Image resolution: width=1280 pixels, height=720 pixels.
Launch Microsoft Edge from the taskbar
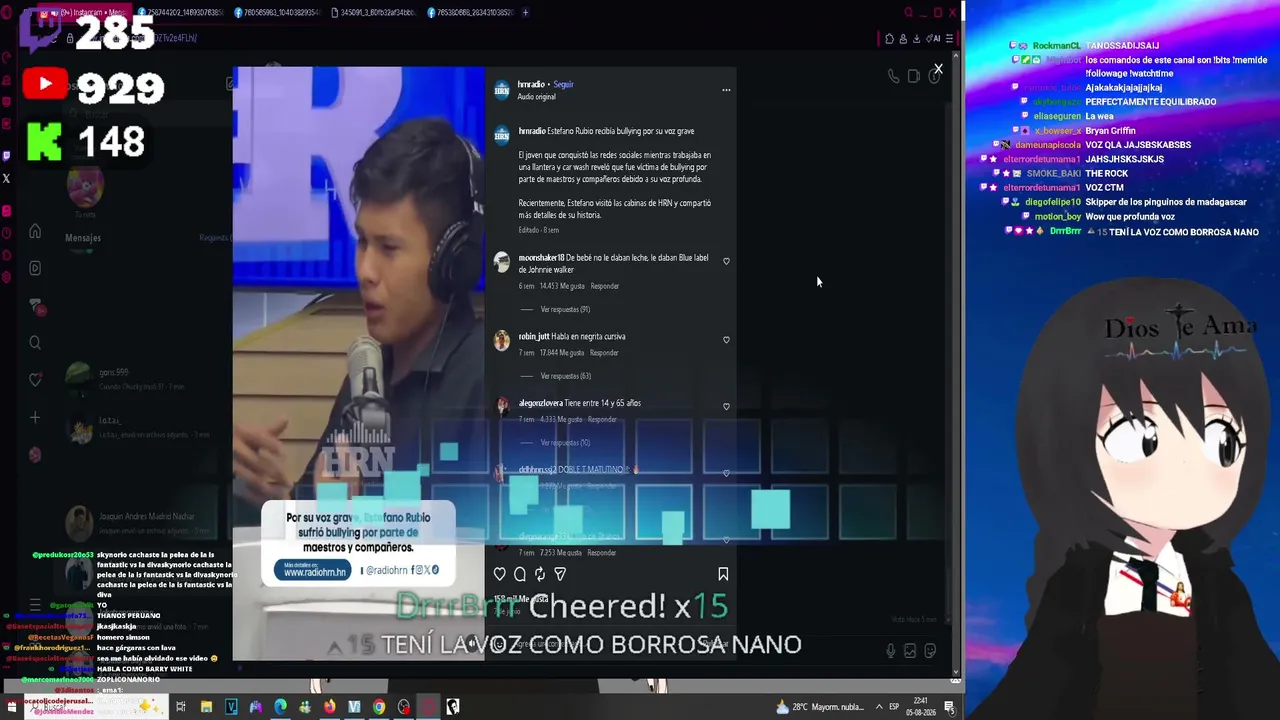(x=280, y=707)
